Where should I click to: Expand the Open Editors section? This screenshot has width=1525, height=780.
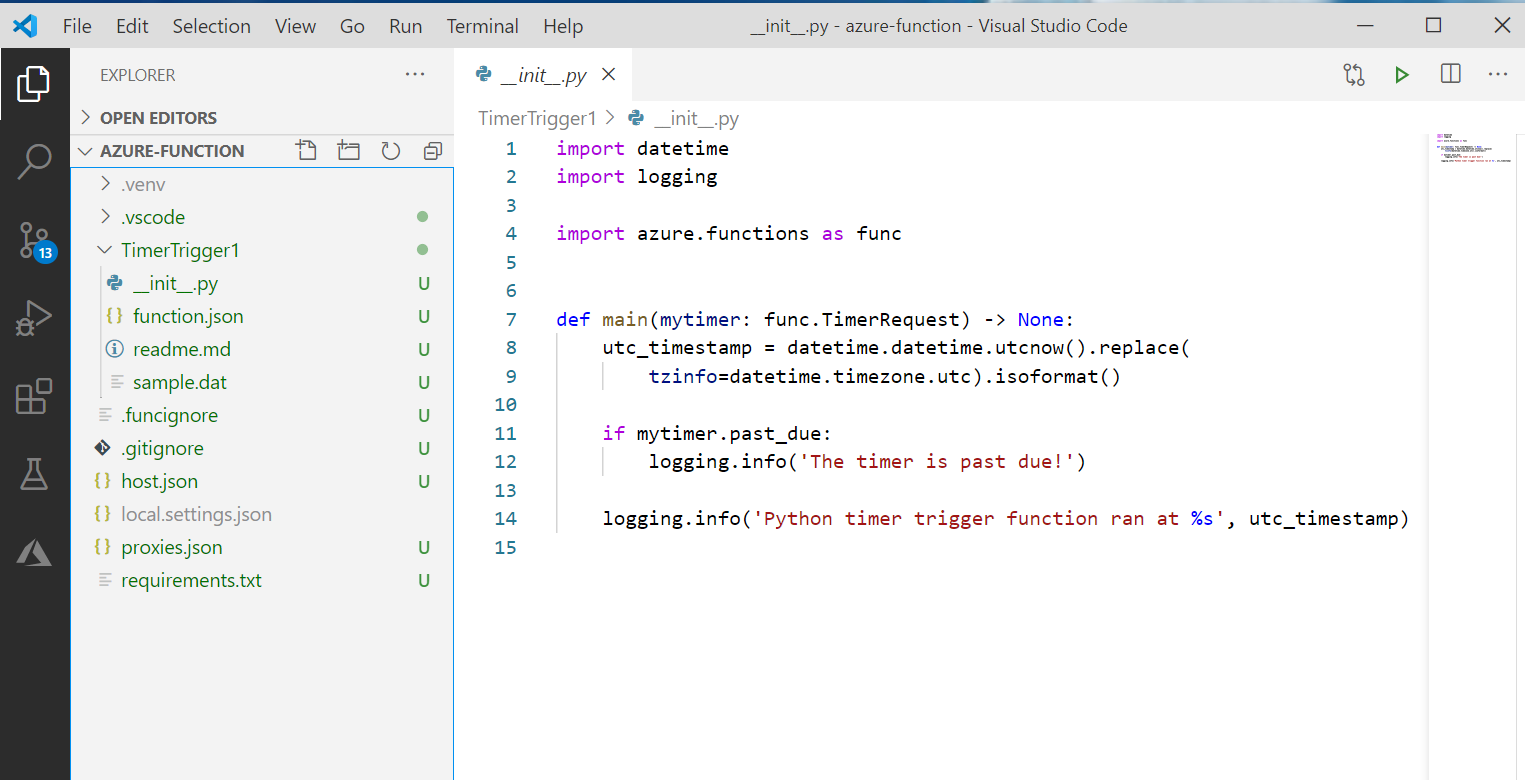[262, 118]
